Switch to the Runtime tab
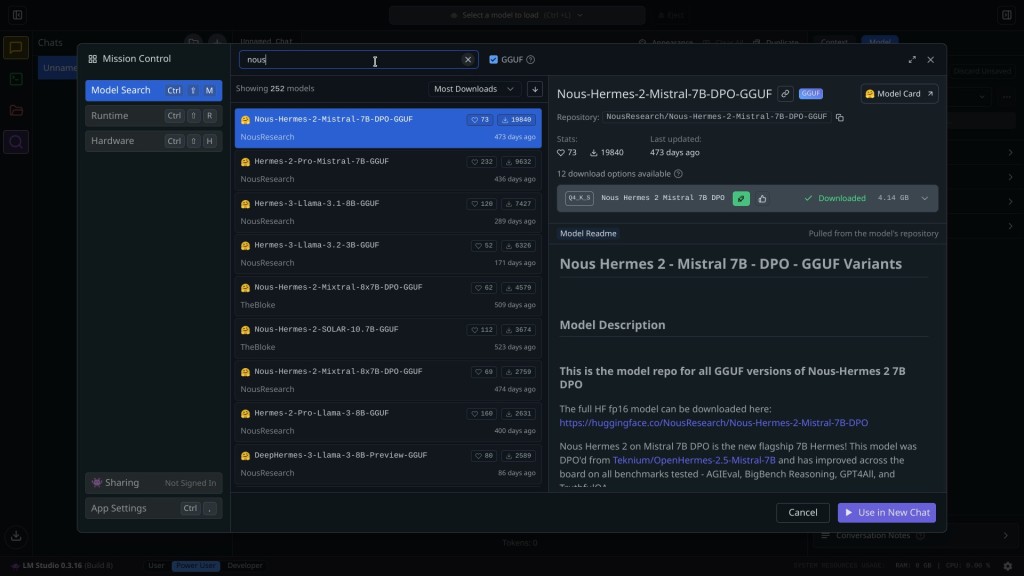The image size is (1024, 576). (x=153, y=116)
